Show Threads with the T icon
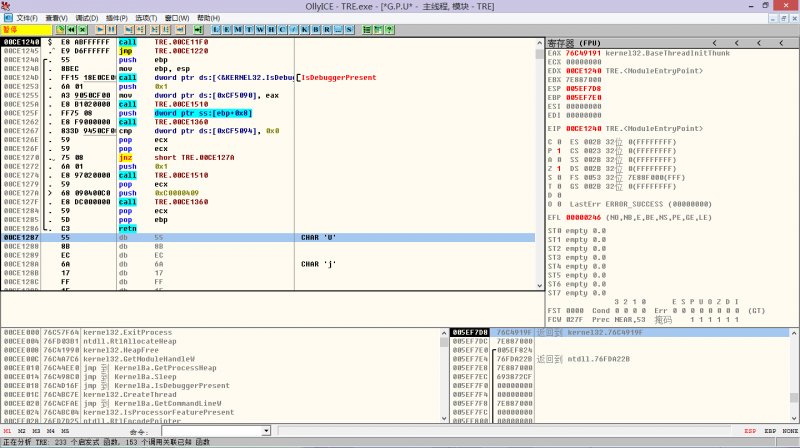 (249, 30)
